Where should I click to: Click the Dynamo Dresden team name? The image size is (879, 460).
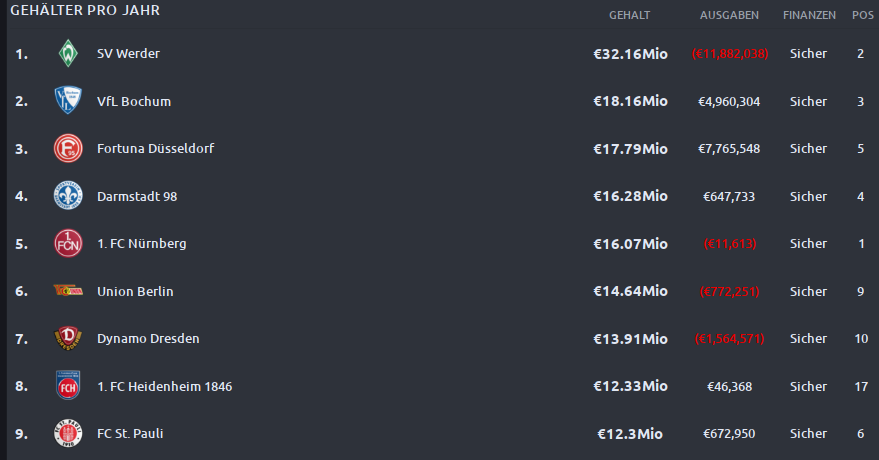coord(148,338)
